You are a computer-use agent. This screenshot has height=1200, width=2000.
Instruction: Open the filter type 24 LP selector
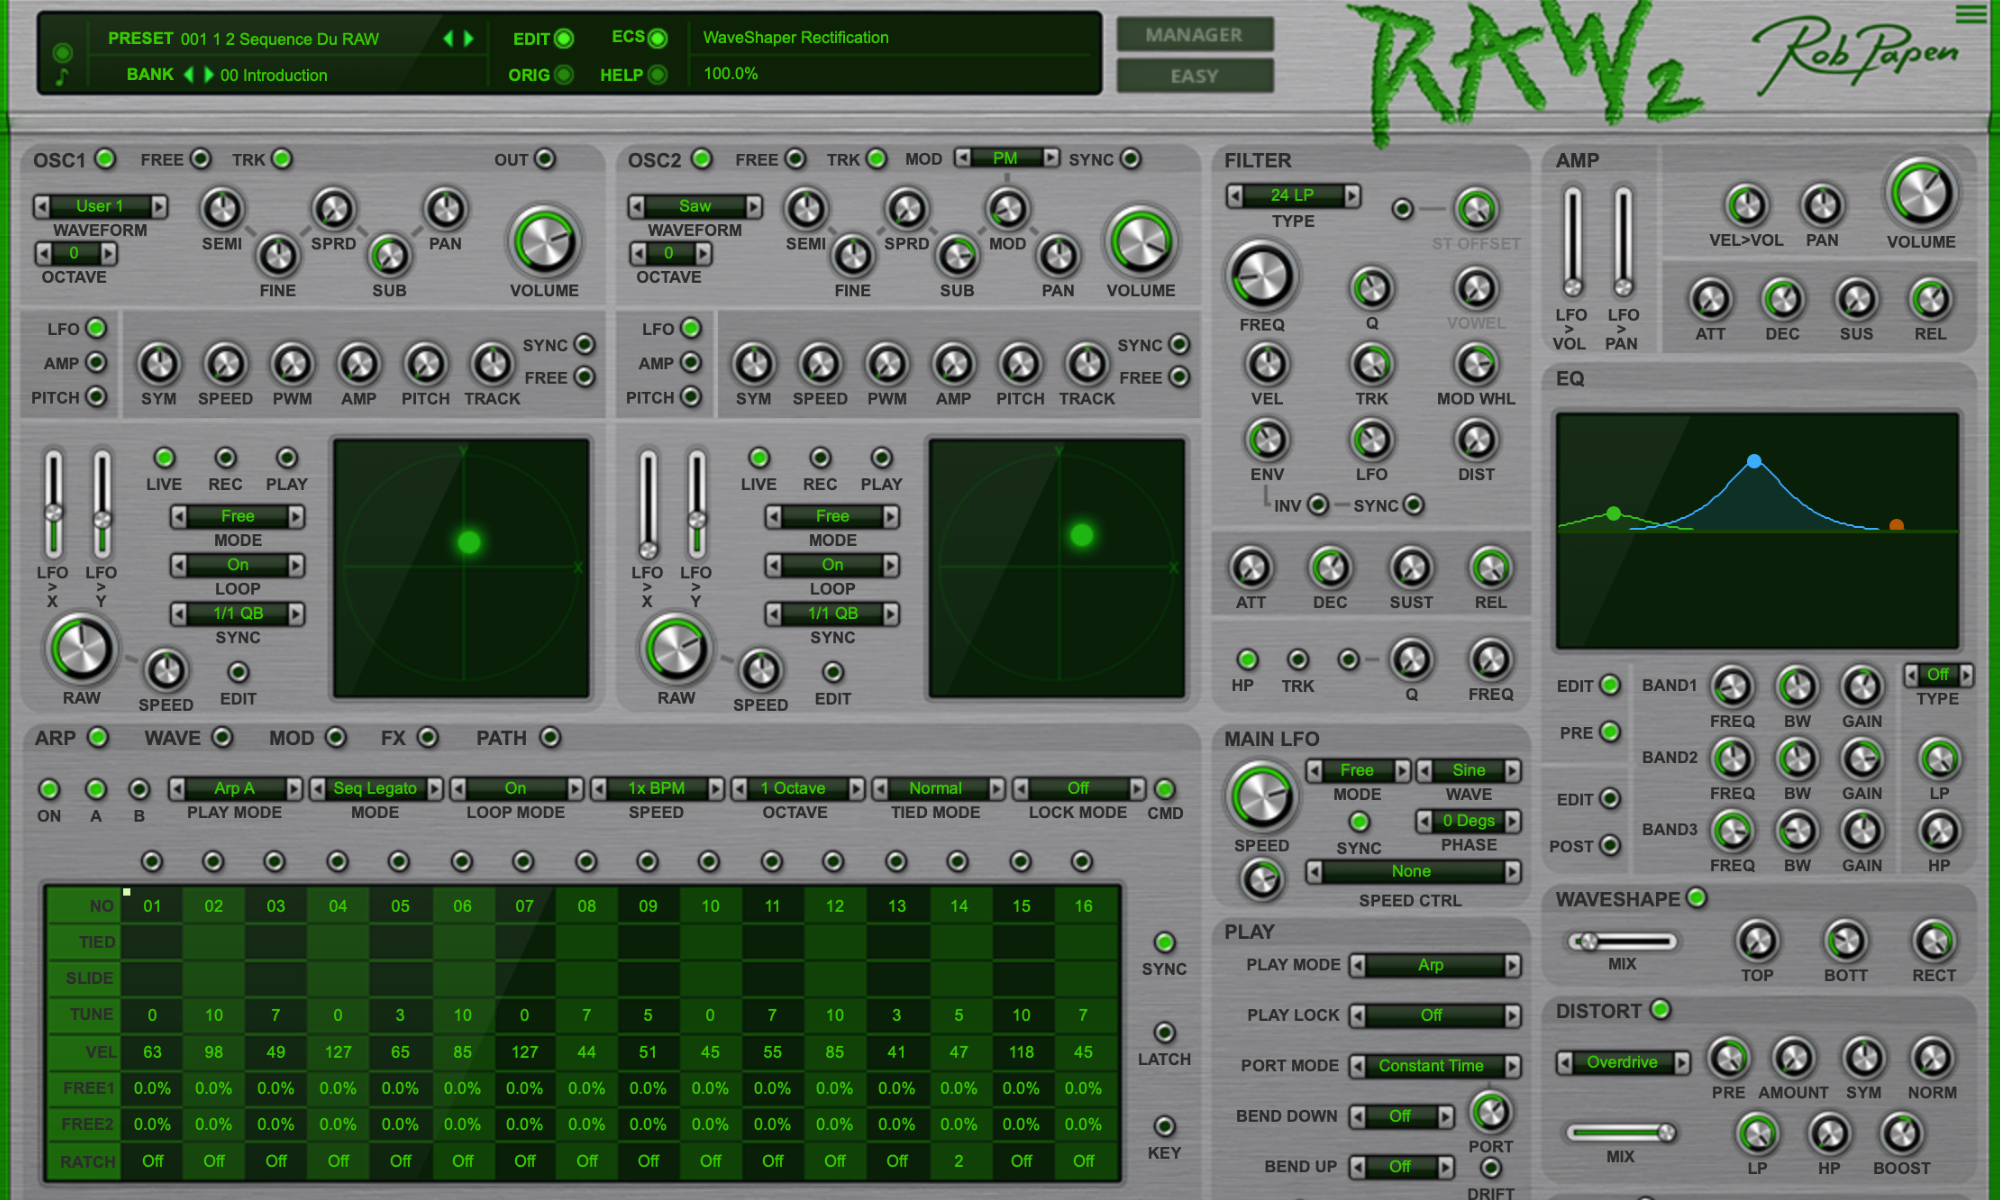click(x=1293, y=195)
